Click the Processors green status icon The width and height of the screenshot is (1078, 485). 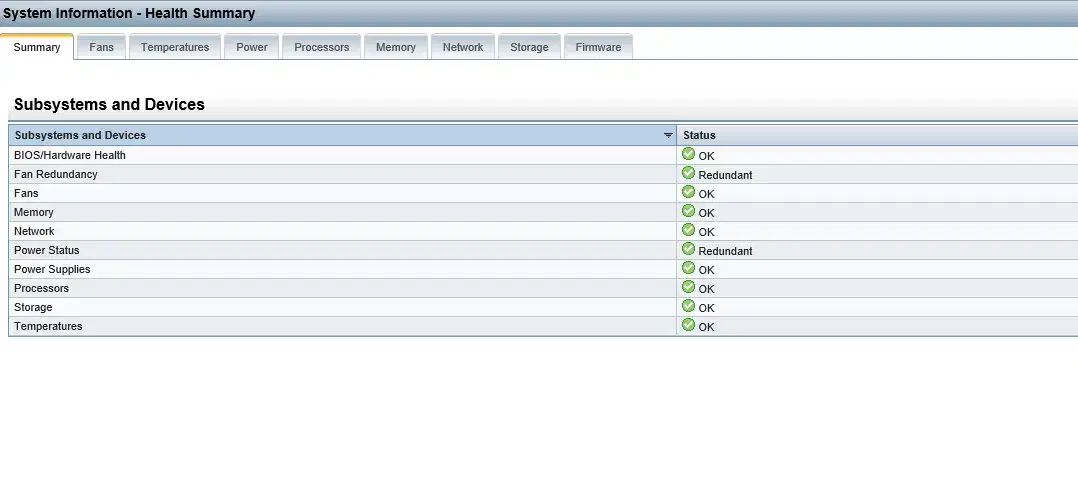[x=688, y=287]
